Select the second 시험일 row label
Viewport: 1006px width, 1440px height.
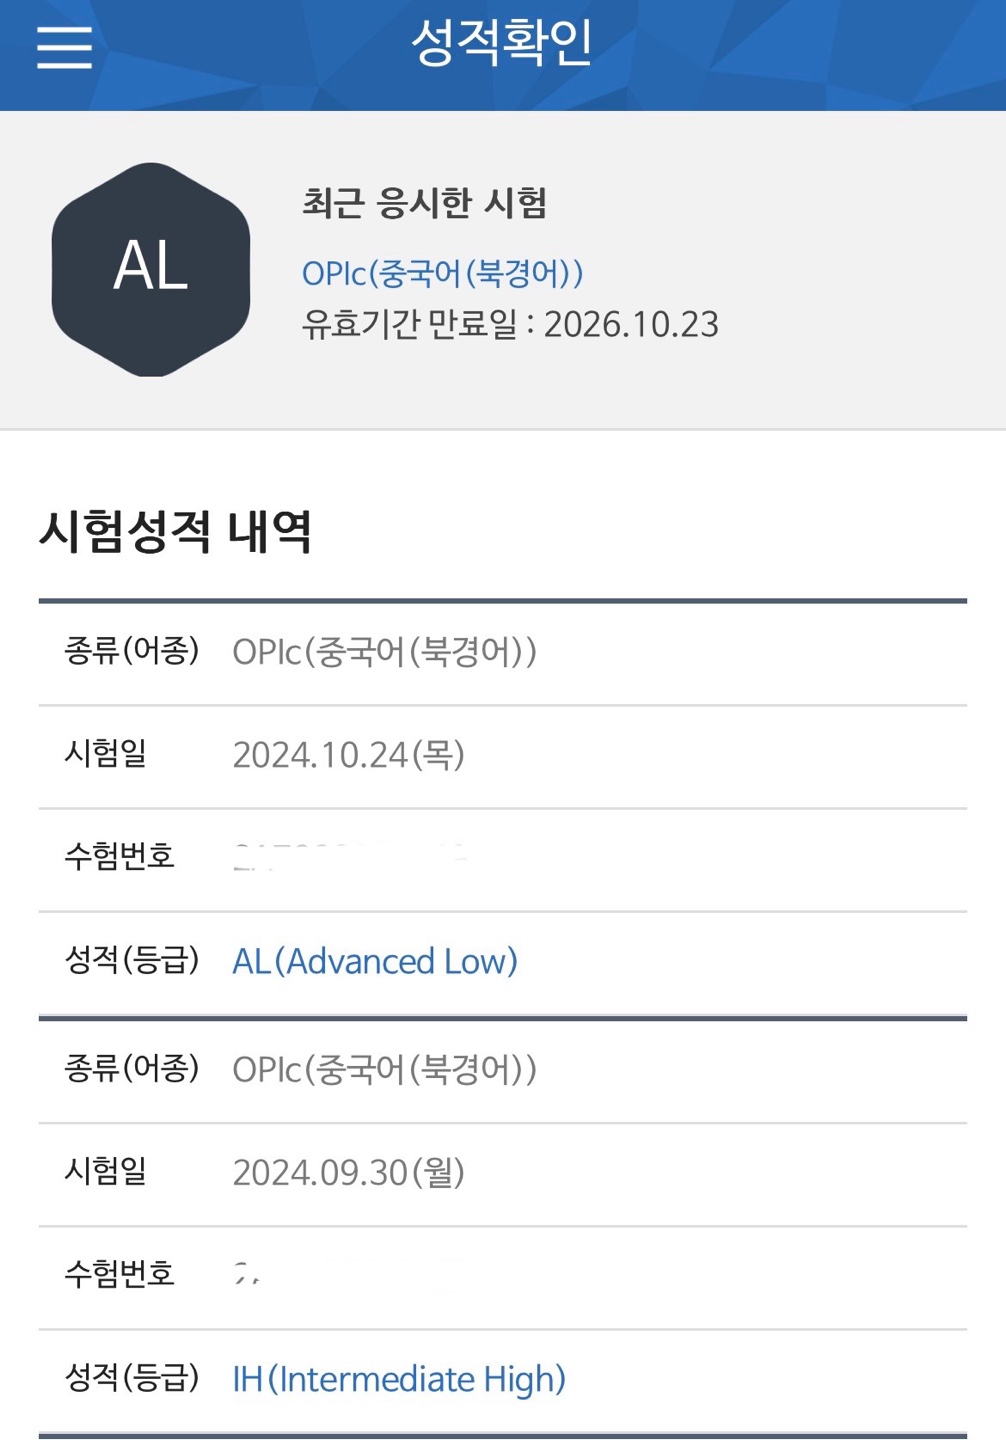tap(104, 1170)
